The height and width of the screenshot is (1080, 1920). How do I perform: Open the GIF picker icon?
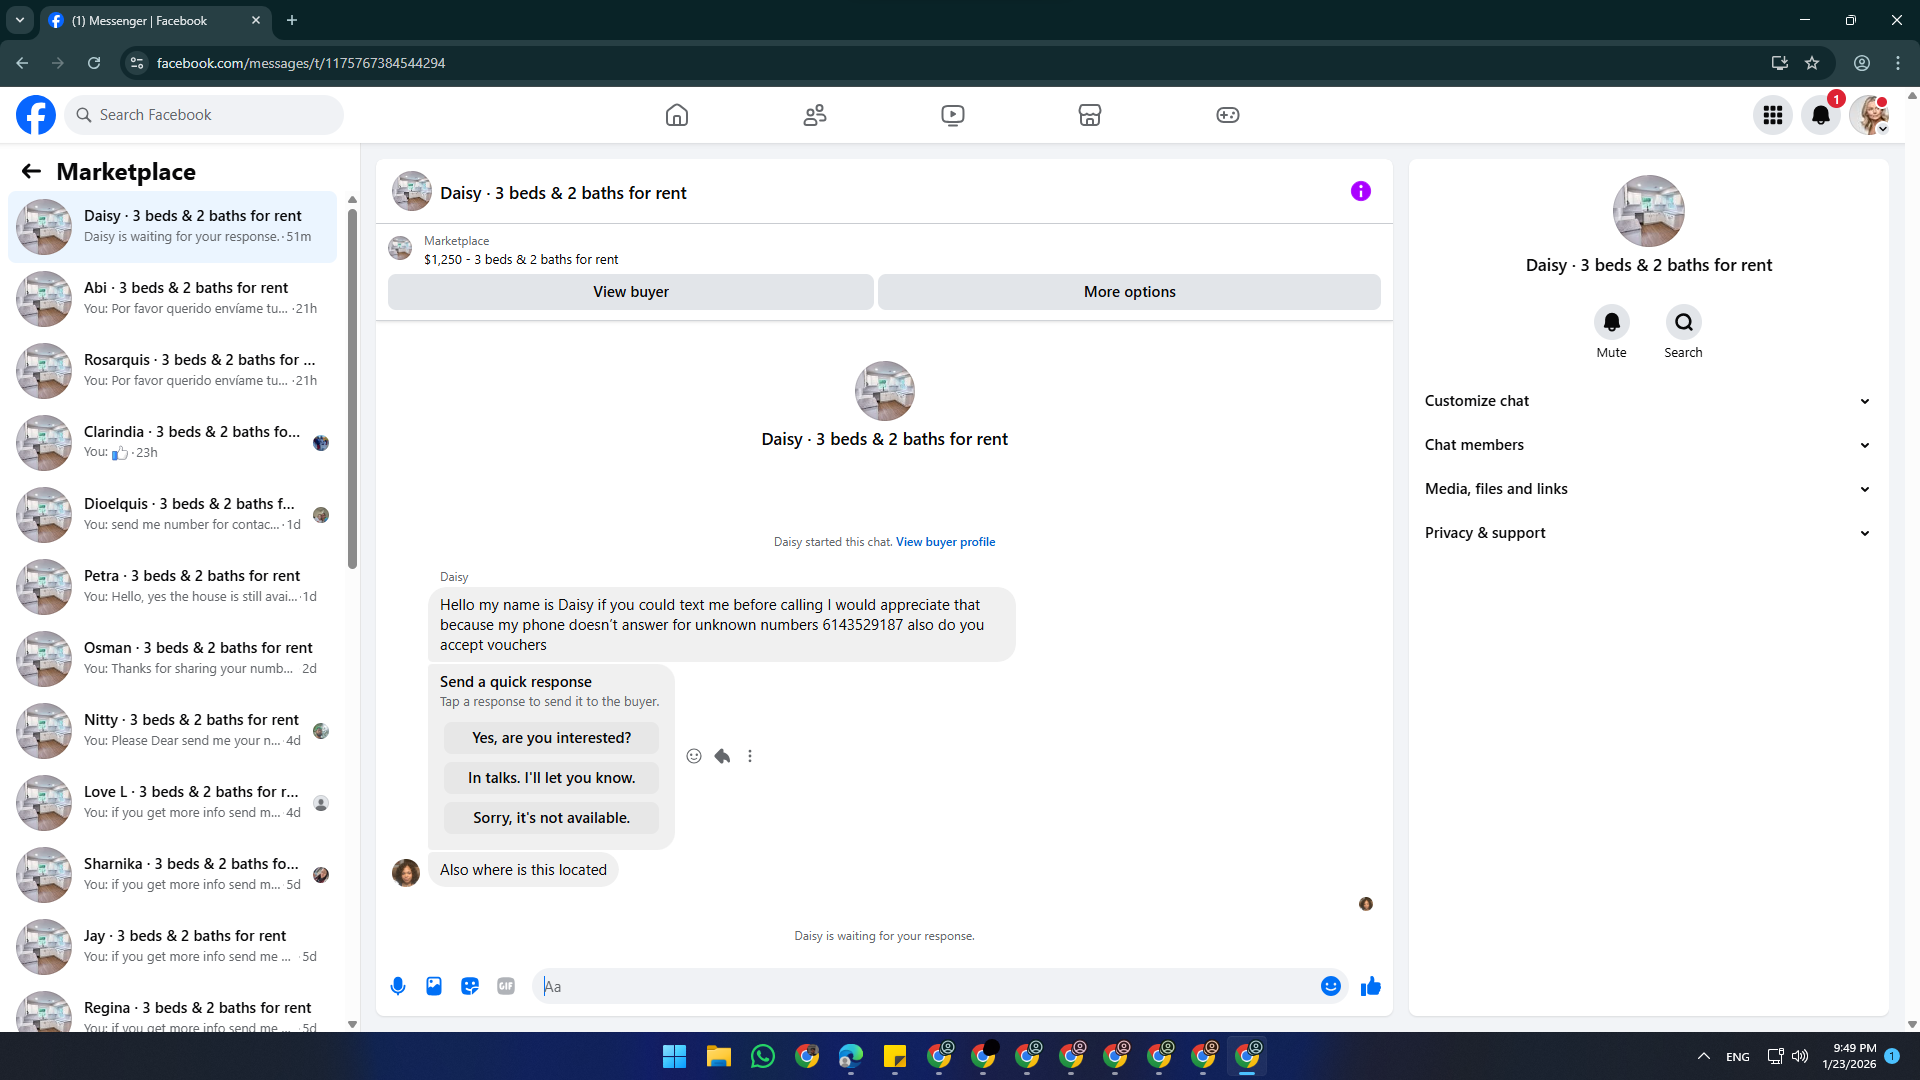point(506,986)
